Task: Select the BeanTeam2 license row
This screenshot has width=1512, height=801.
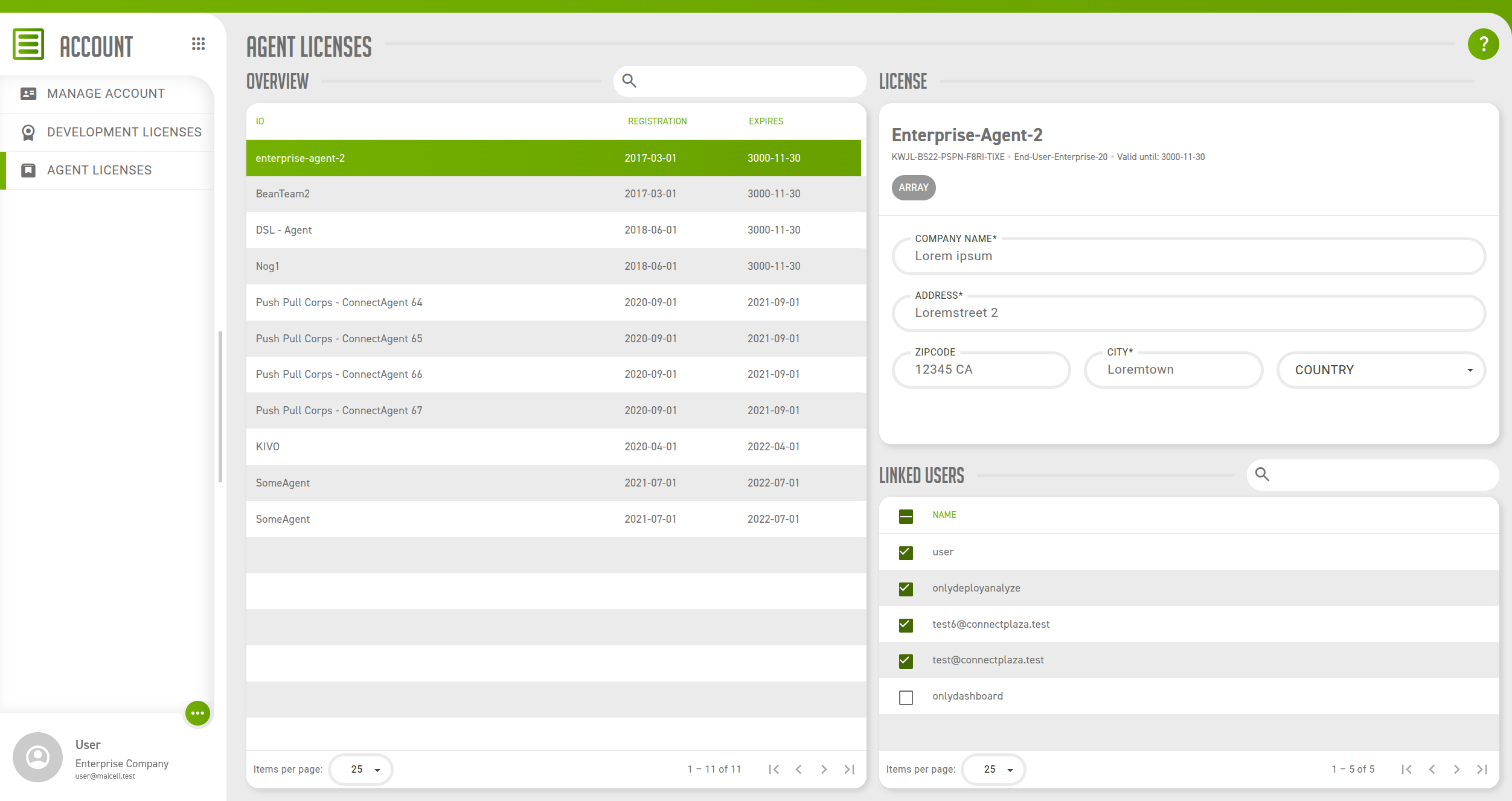Action: pos(554,194)
